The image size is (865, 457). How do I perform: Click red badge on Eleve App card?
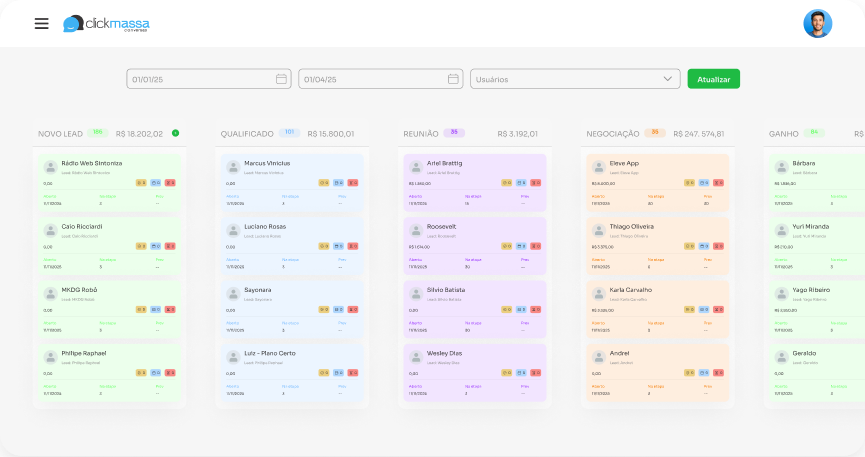click(x=719, y=183)
